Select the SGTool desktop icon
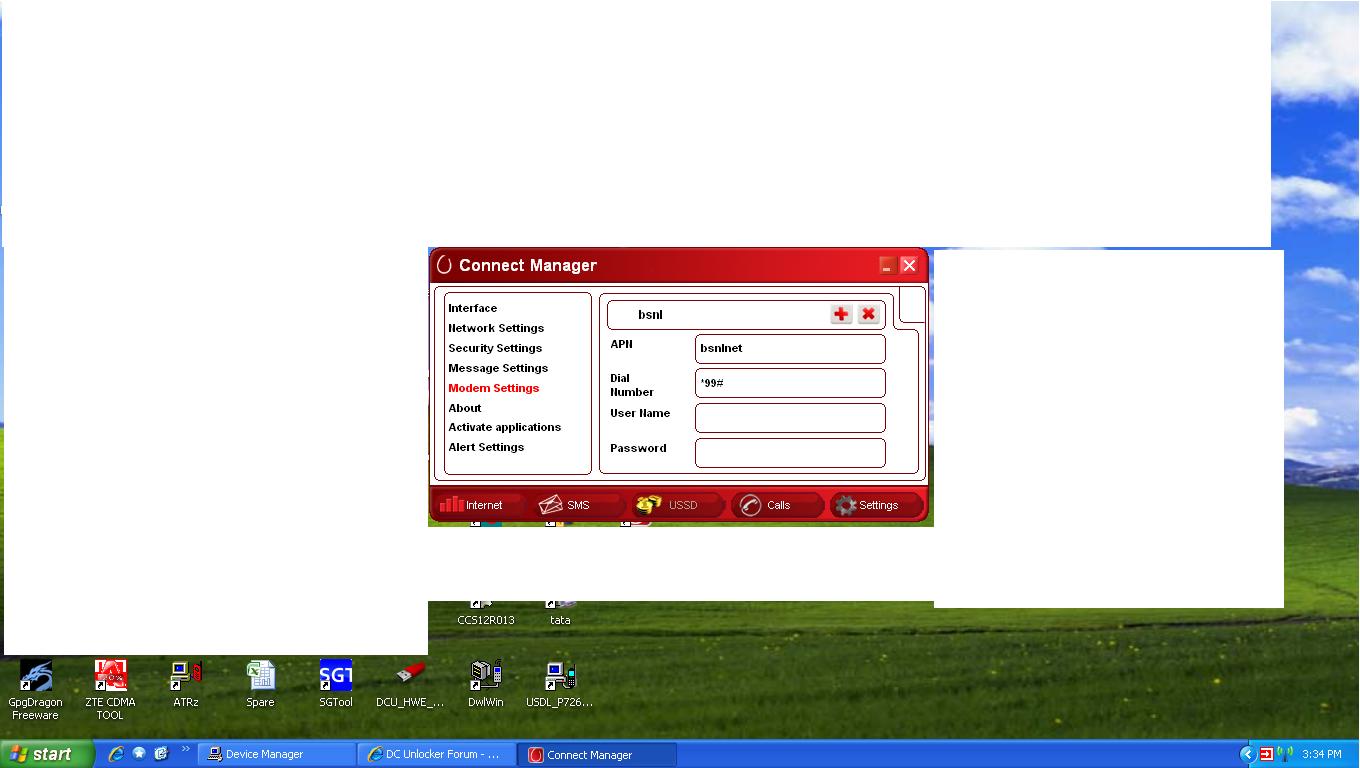This screenshot has height=768, width=1360. 335,677
